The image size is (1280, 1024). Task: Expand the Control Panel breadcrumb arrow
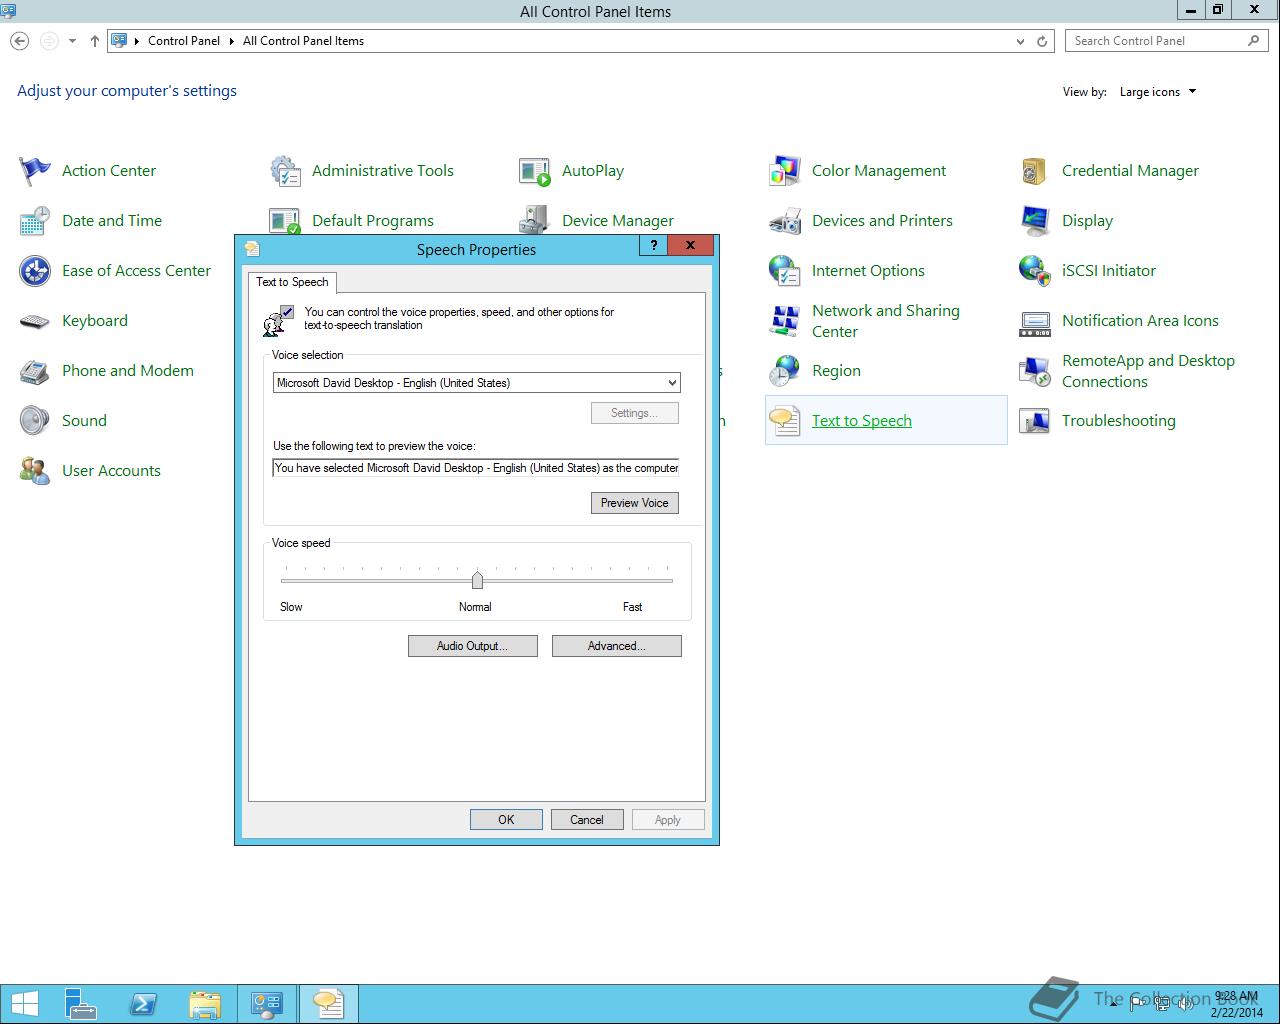(x=231, y=41)
